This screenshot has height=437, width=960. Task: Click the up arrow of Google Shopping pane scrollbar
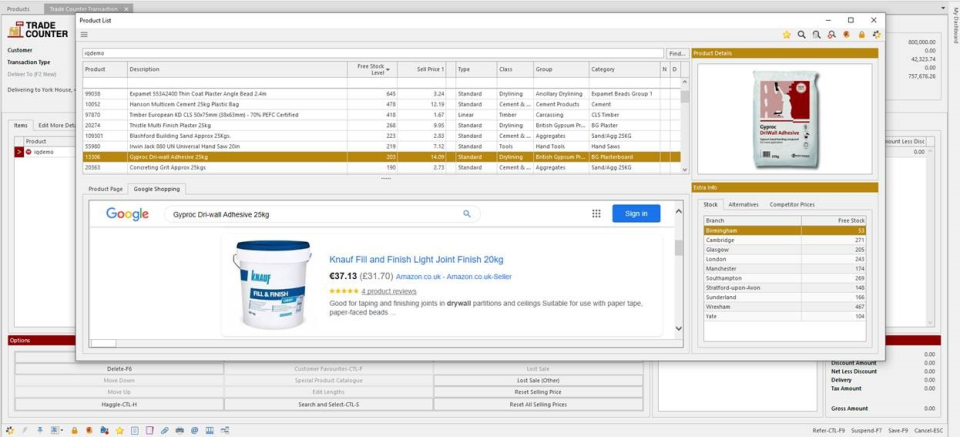[678, 212]
